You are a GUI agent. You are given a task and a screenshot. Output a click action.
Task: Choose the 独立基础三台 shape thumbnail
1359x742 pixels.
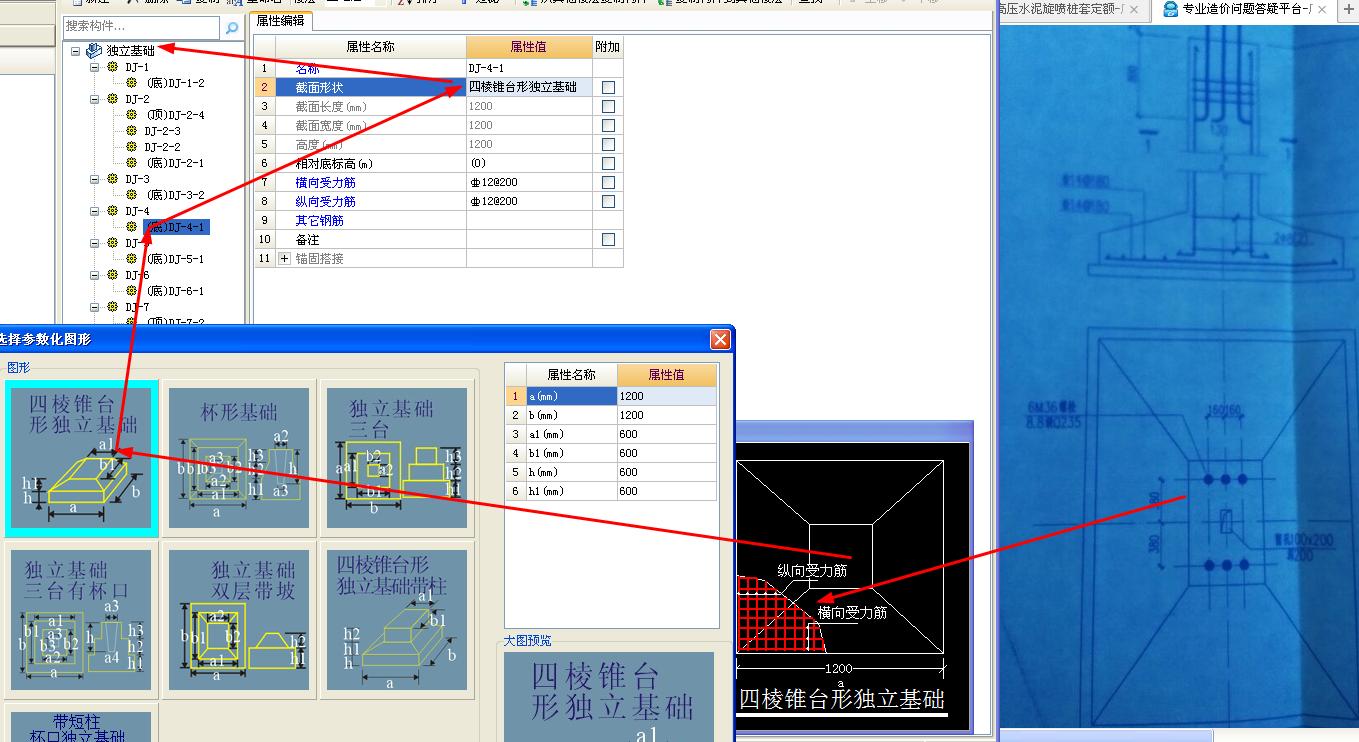coord(397,458)
